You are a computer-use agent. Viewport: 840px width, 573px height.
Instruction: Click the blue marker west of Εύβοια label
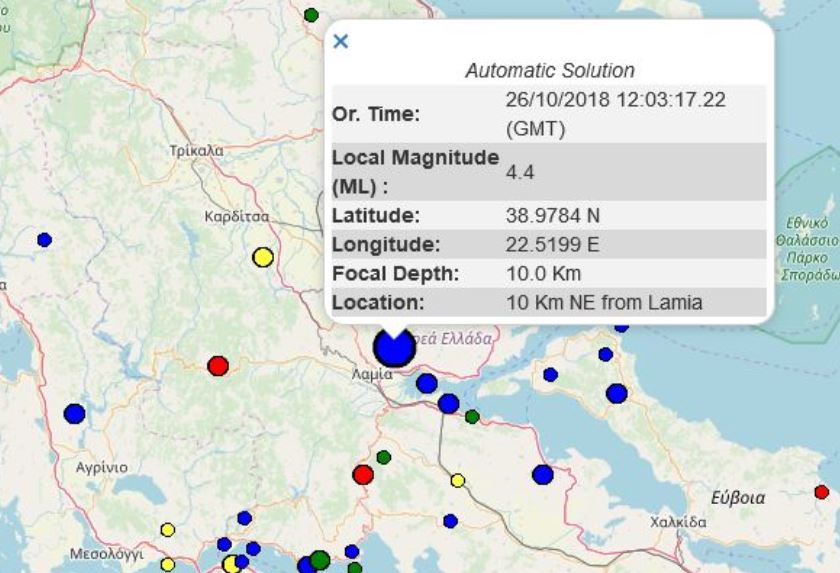(x=542, y=474)
